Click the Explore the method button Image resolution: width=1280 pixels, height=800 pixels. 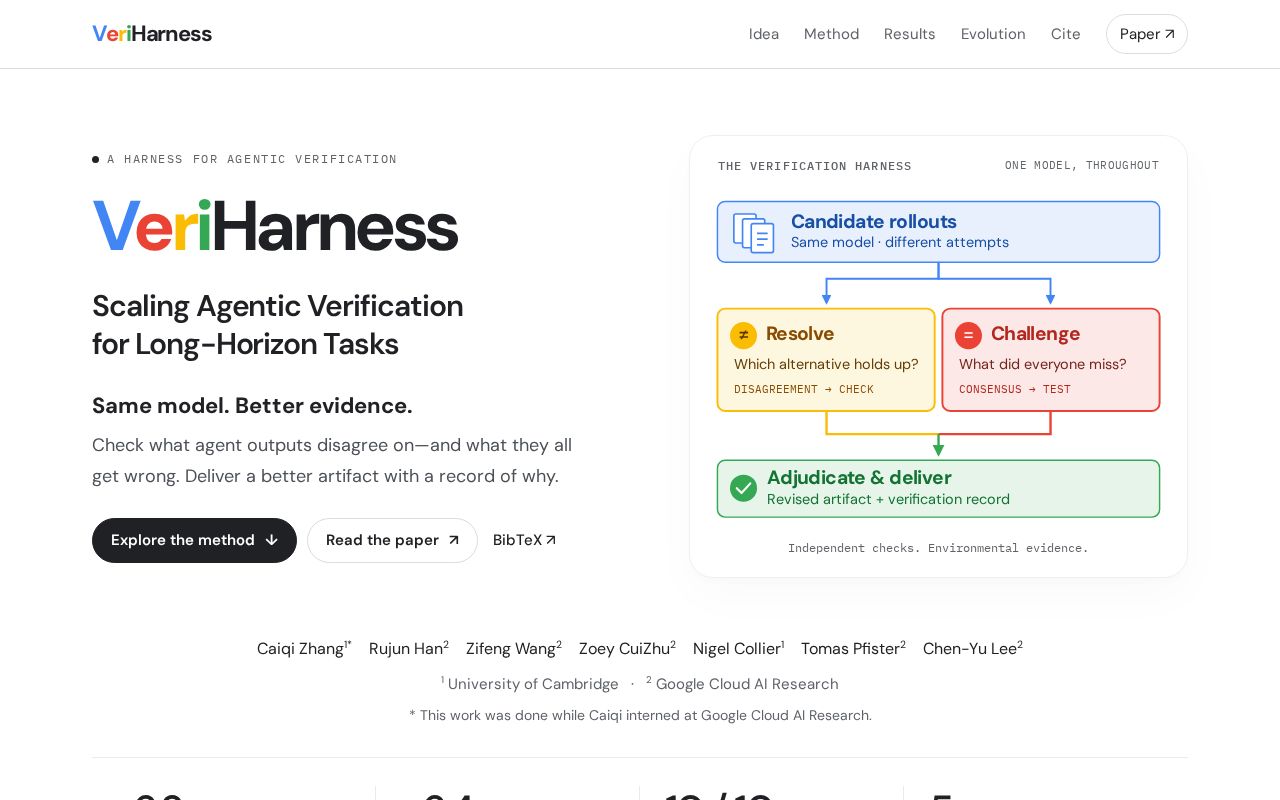(x=194, y=540)
